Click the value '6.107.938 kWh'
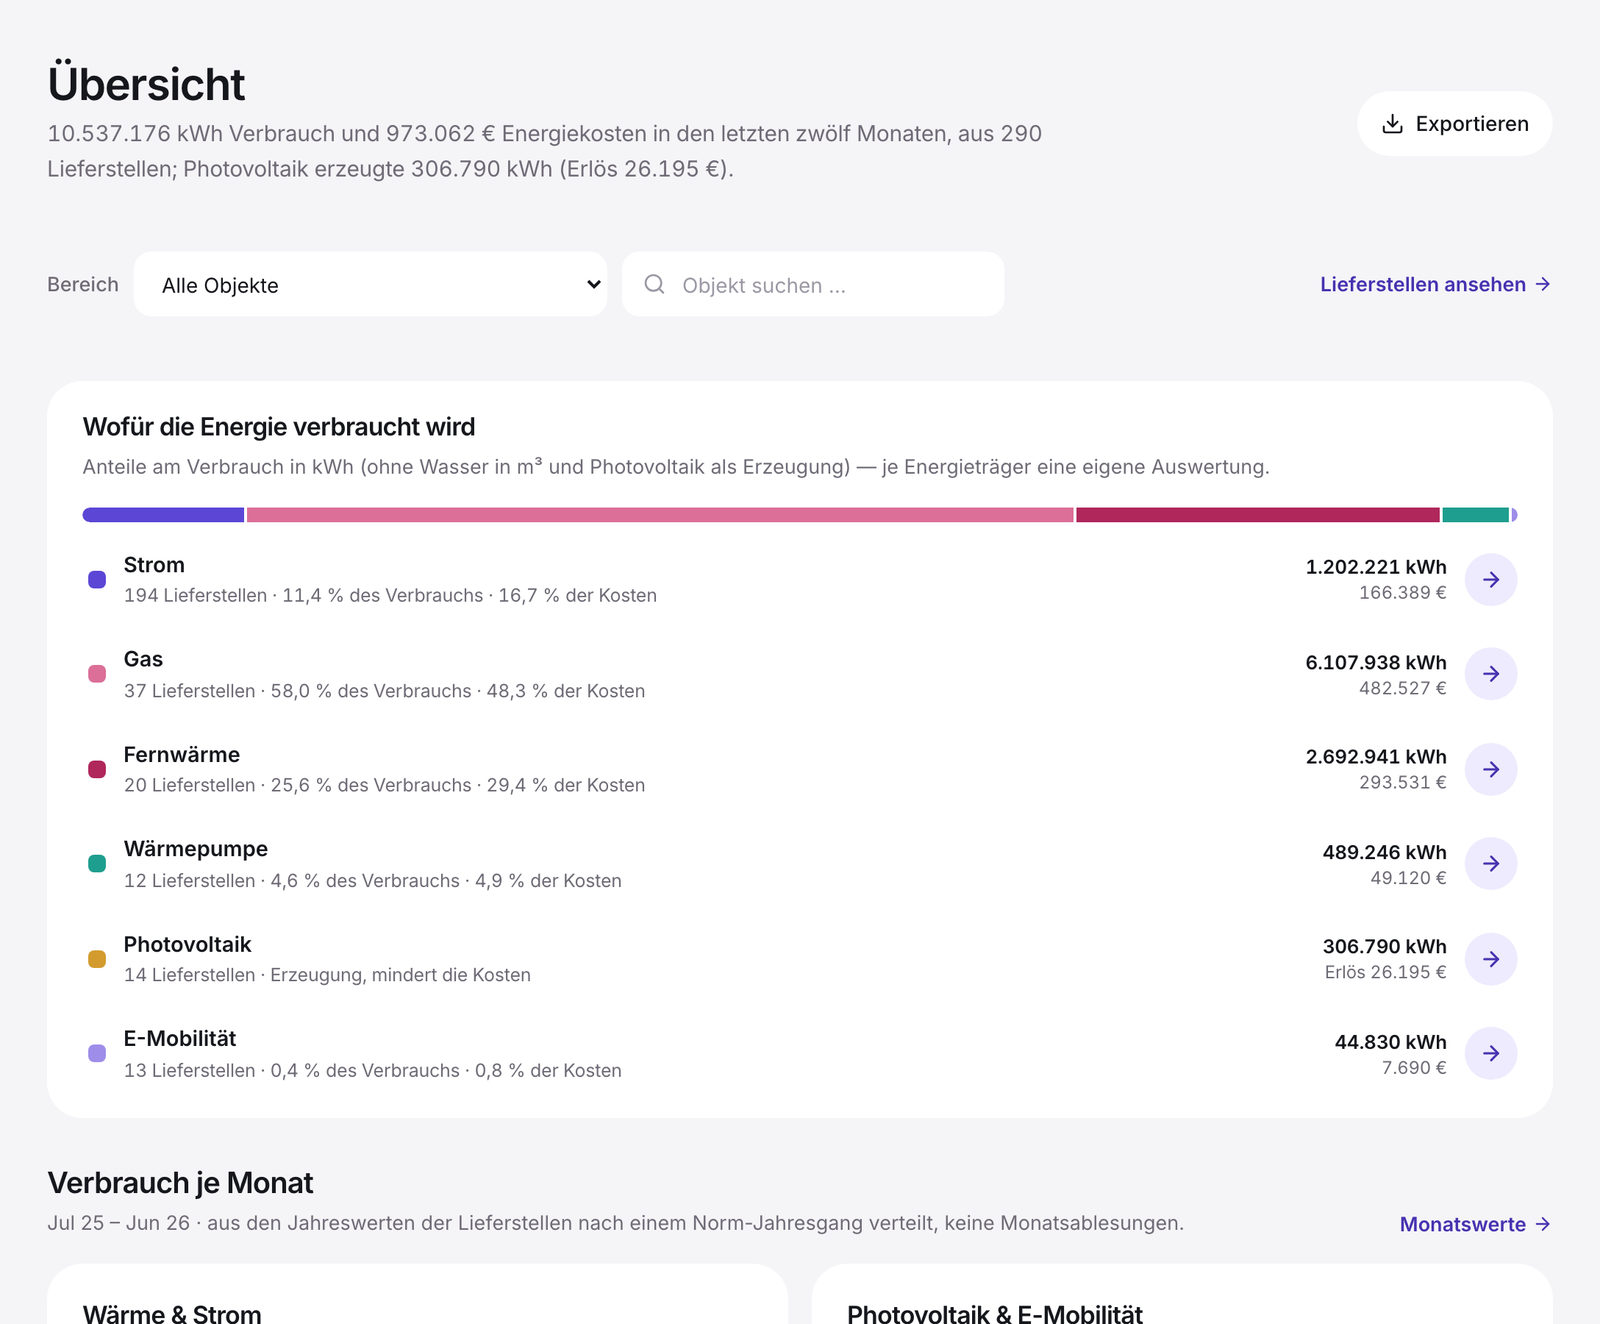The image size is (1600, 1324). pyautogui.click(x=1376, y=662)
